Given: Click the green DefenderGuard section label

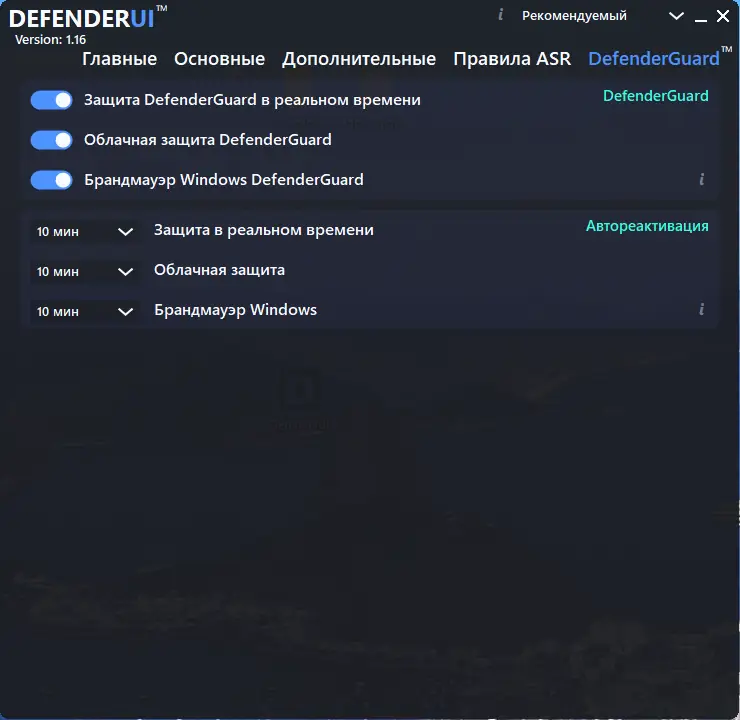Looking at the screenshot, I should [656, 96].
